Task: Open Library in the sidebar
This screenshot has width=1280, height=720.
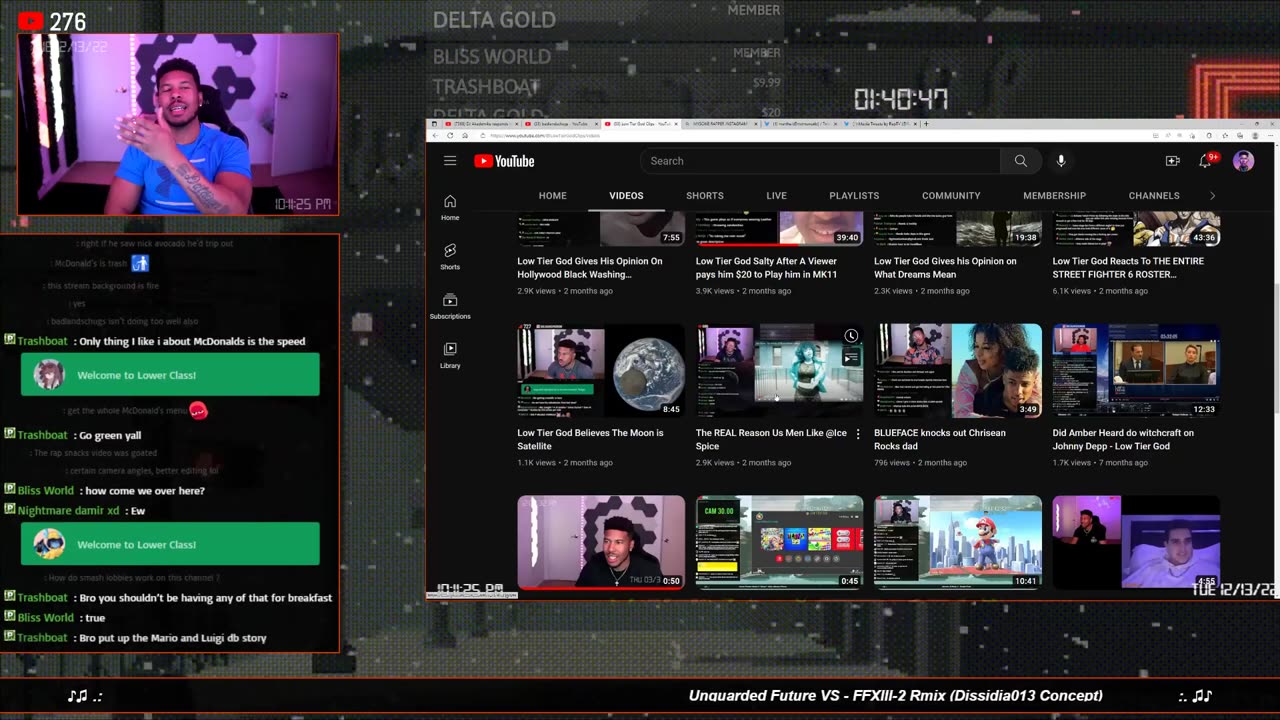Action: click(x=450, y=354)
